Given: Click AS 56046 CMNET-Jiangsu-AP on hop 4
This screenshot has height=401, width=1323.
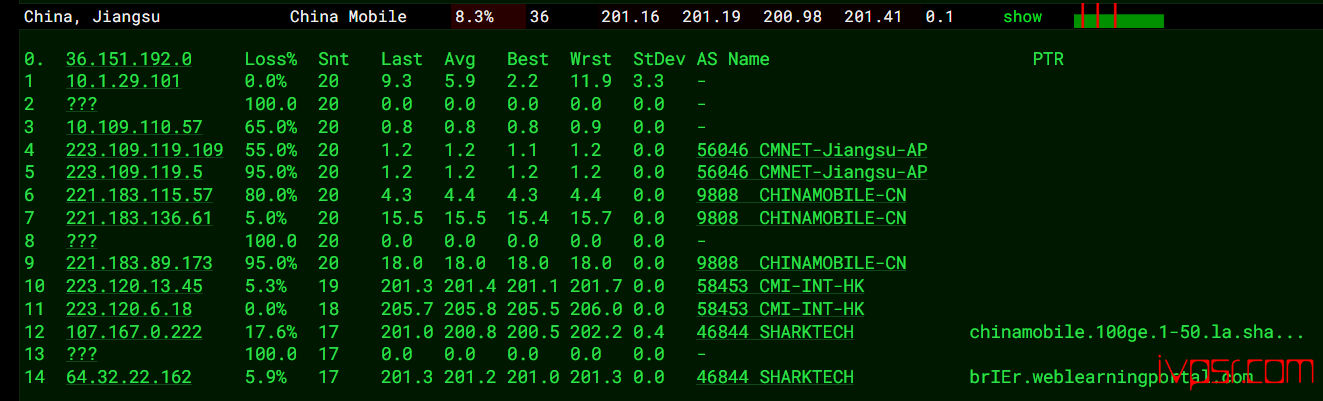Looking at the screenshot, I should click(812, 150).
